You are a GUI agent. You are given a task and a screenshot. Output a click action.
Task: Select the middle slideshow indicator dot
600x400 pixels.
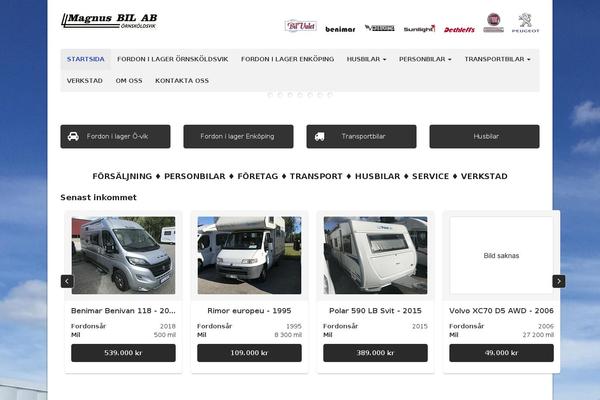[x=300, y=95]
